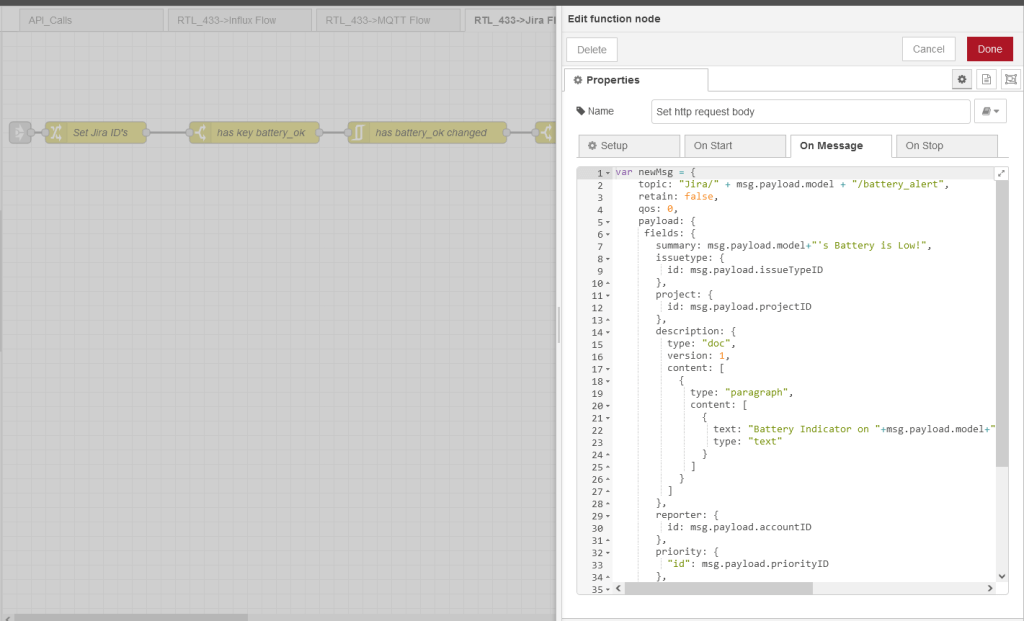1024x621 pixels.
Task: Open the API_Calls flow tab
Action: point(90,20)
